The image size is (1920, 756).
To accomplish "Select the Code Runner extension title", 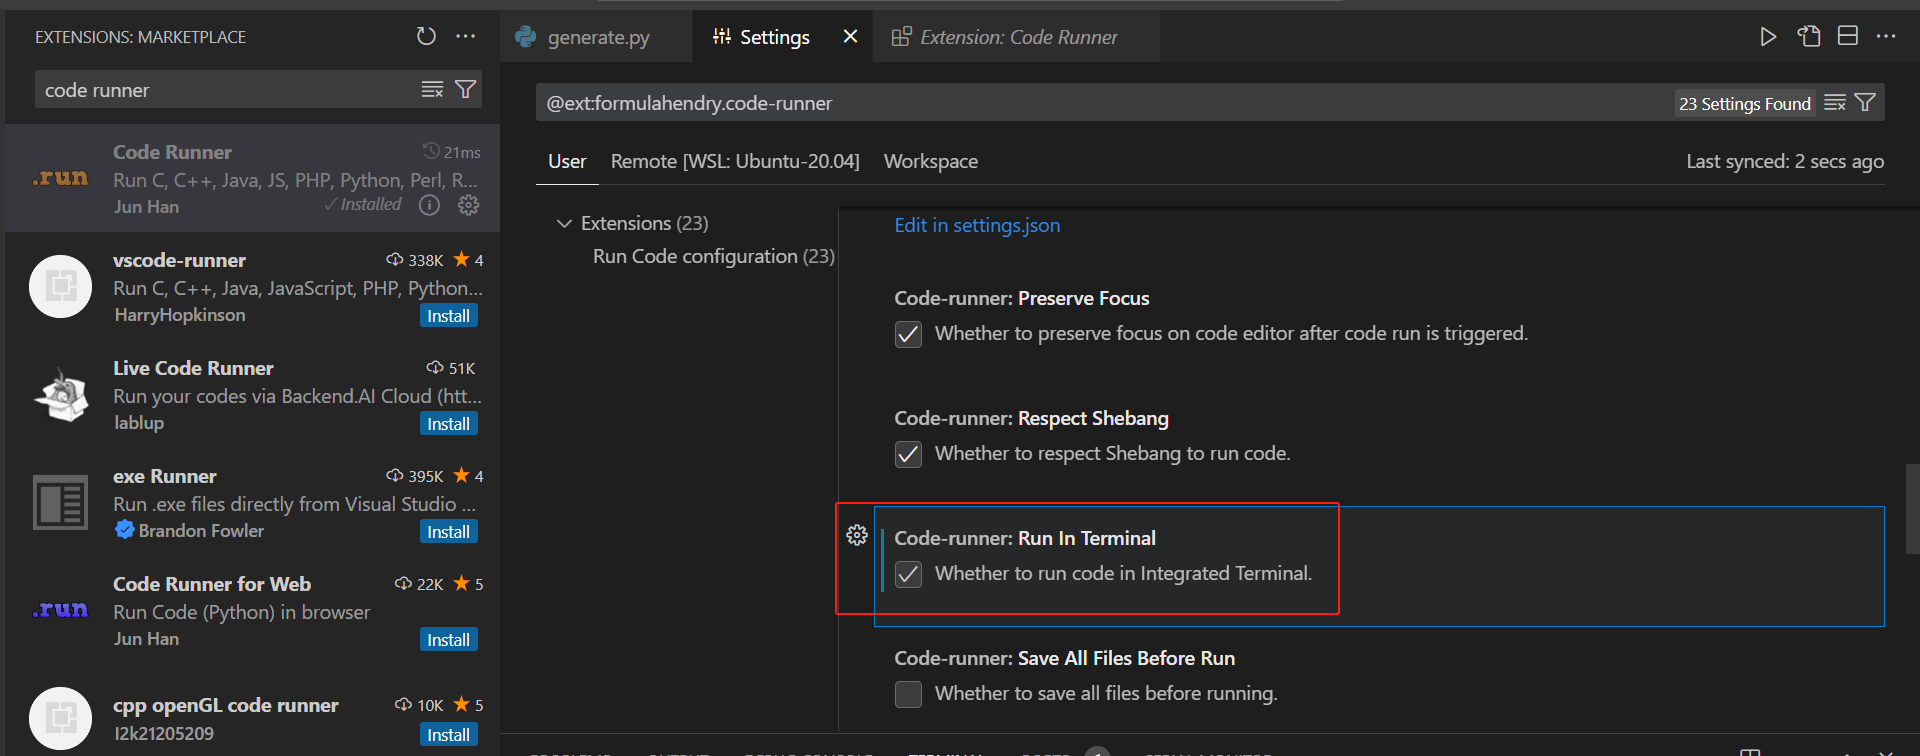I will click(x=172, y=152).
